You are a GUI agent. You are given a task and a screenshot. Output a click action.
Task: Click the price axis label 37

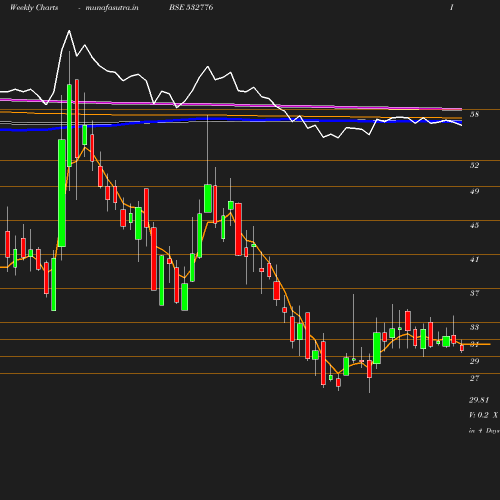[x=474, y=293]
